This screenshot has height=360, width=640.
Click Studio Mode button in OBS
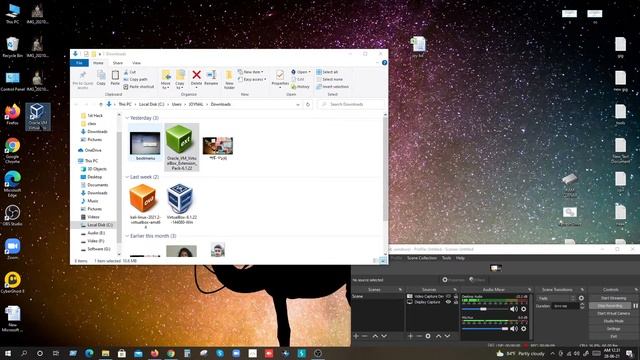613,321
